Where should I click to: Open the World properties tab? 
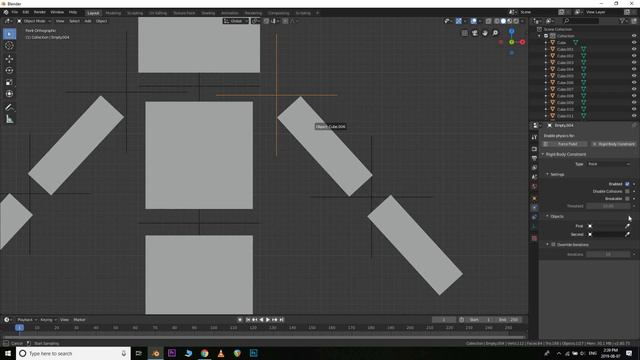[x=534, y=187]
